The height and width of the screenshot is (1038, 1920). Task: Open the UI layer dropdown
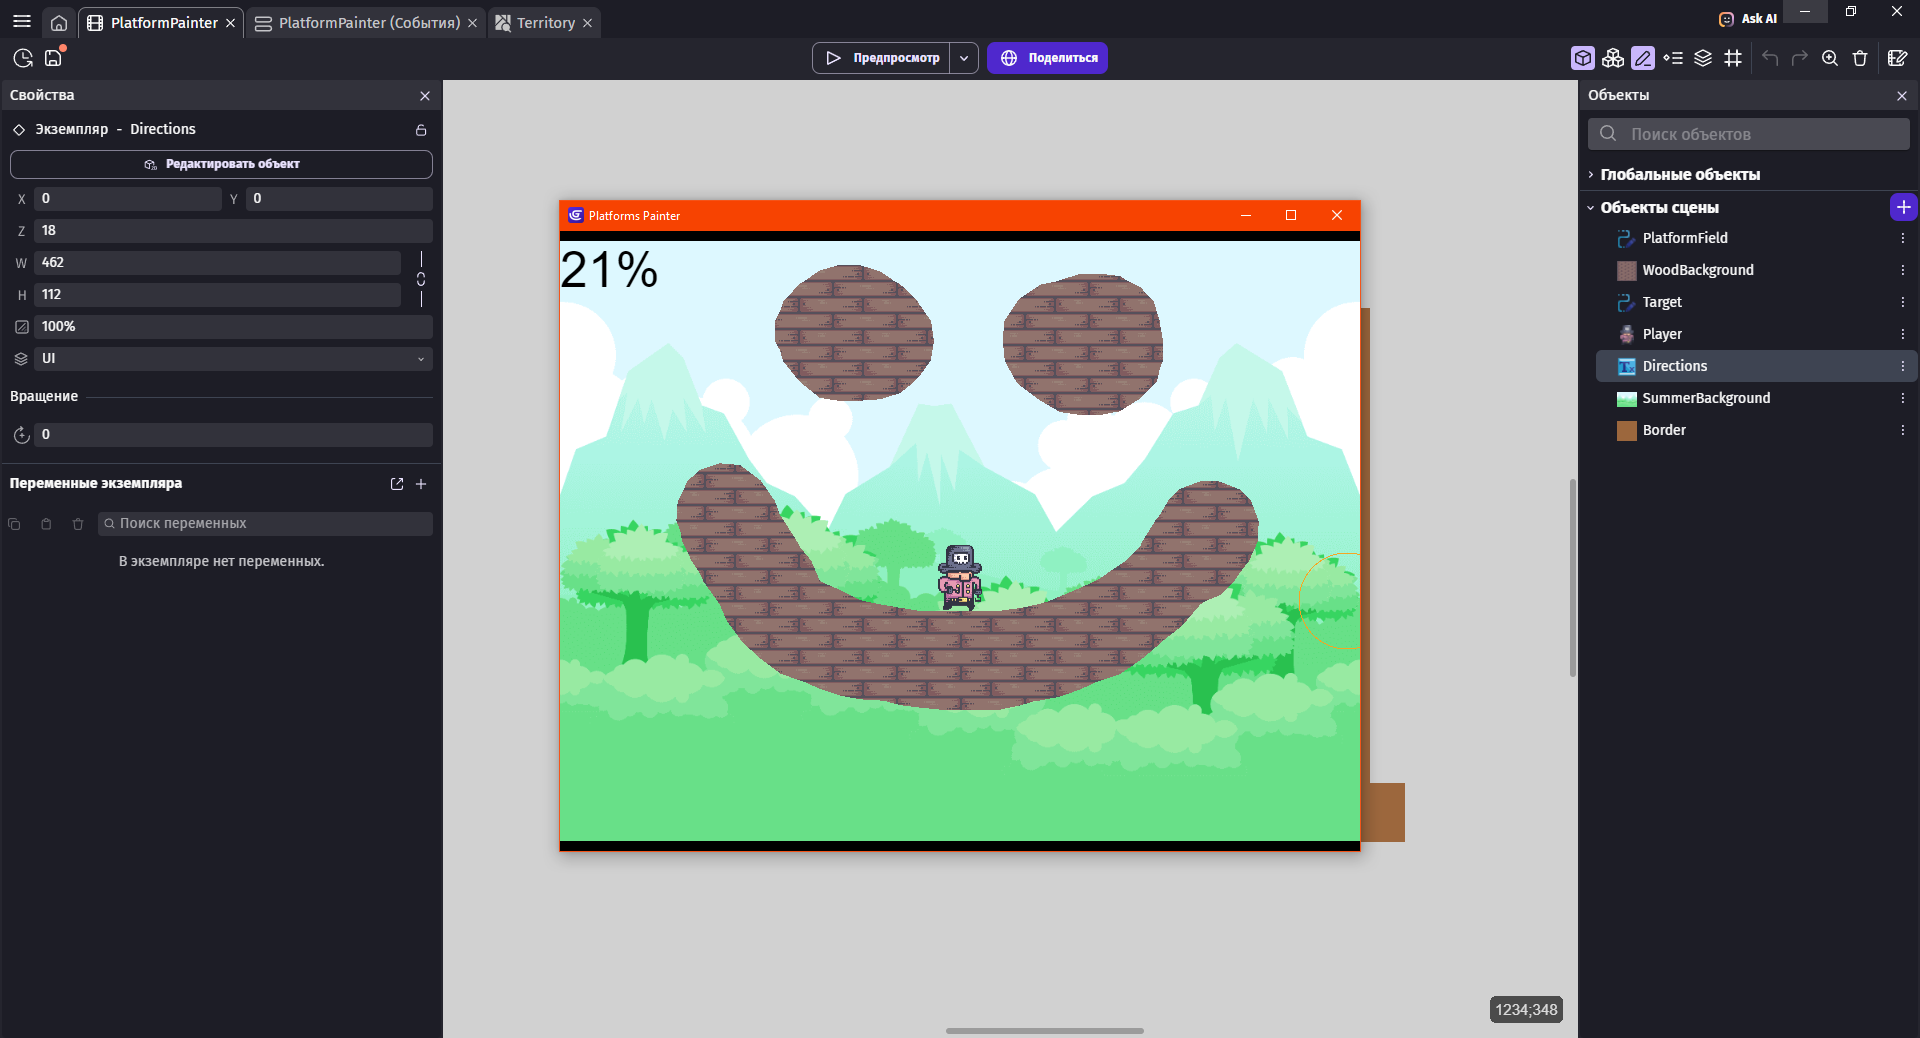233,359
